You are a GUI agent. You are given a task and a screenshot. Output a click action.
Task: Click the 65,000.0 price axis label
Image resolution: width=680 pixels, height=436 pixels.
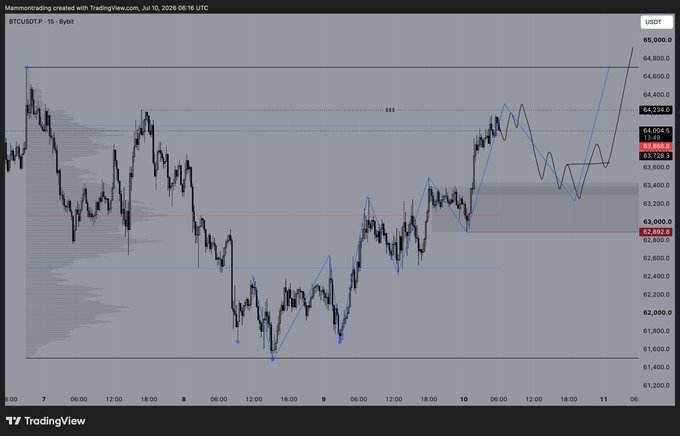click(657, 40)
